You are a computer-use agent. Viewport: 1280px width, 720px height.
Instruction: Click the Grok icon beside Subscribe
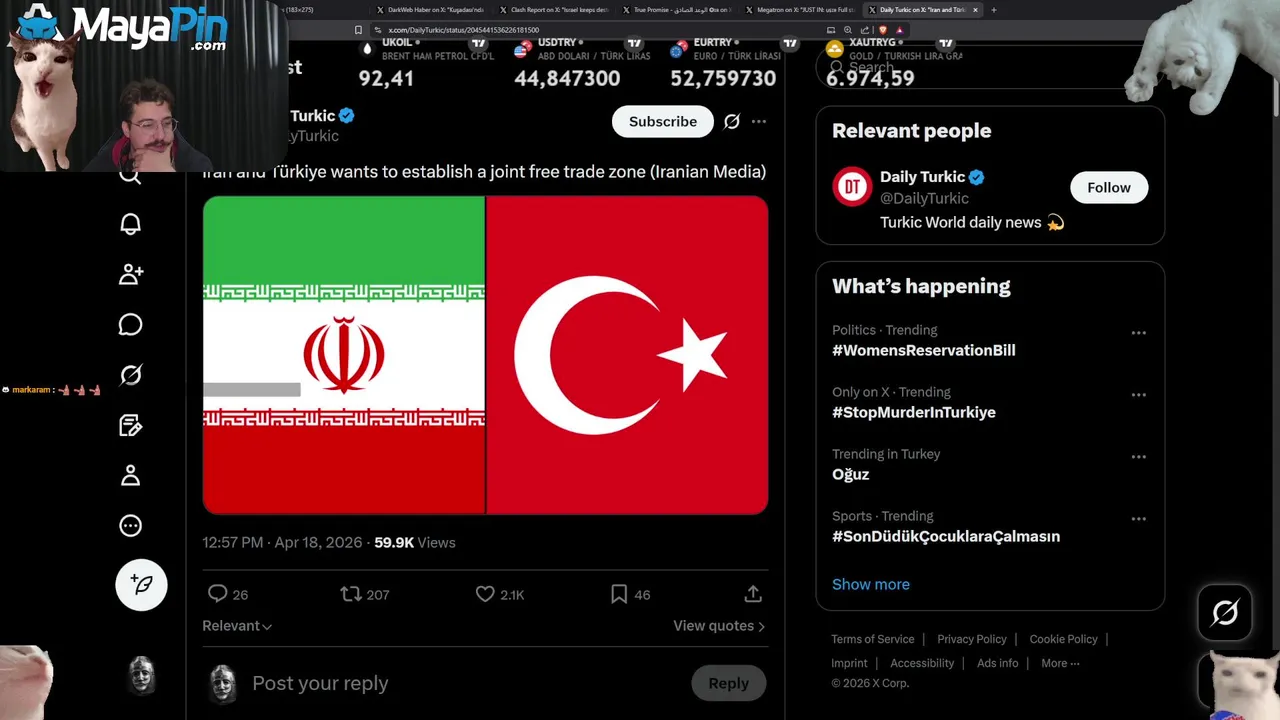tap(732, 122)
